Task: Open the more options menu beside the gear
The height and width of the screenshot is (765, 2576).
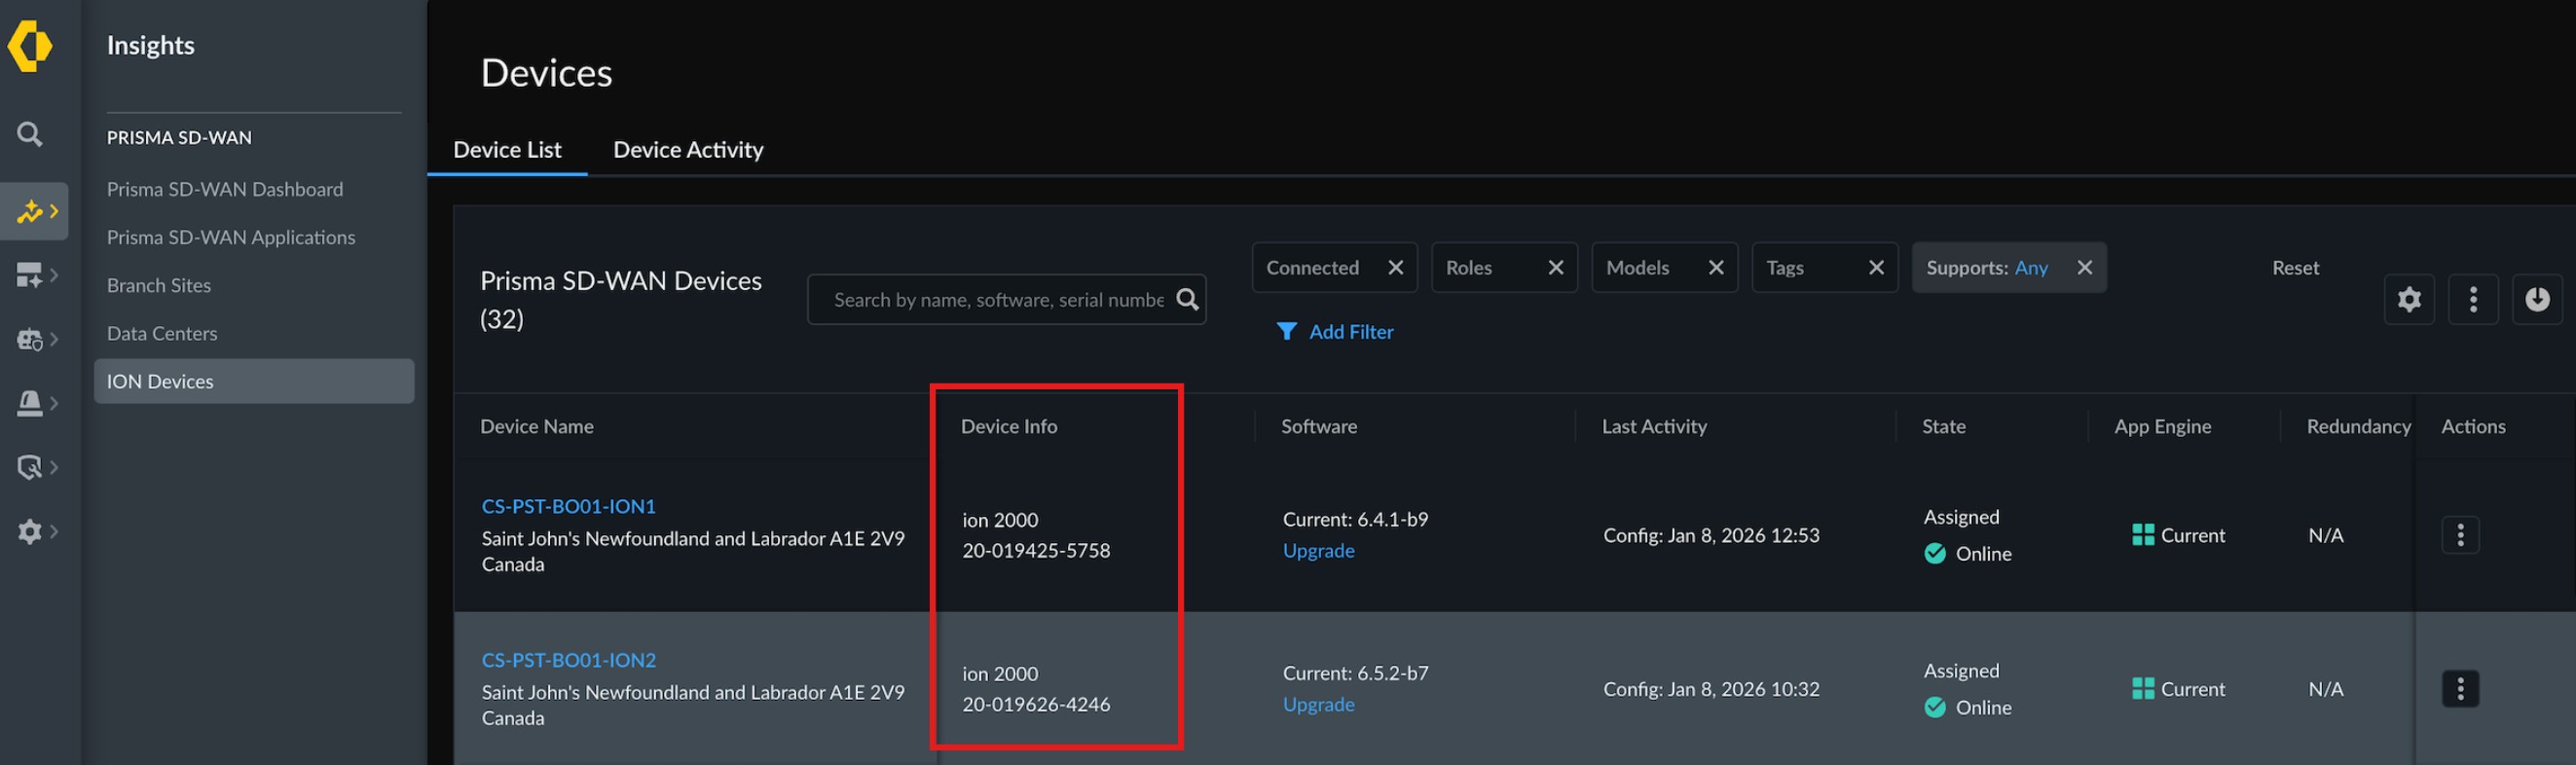Action: pos(2473,299)
